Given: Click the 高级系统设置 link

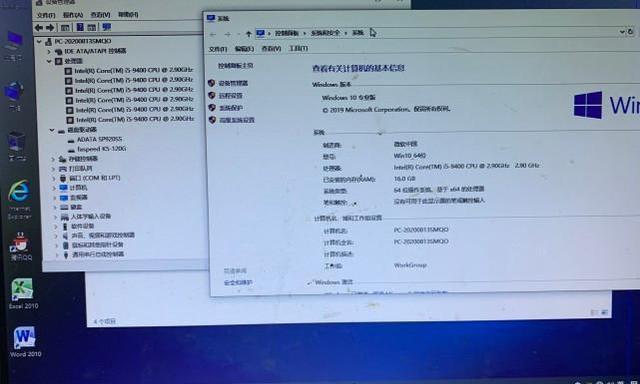Looking at the screenshot, I should (237, 120).
